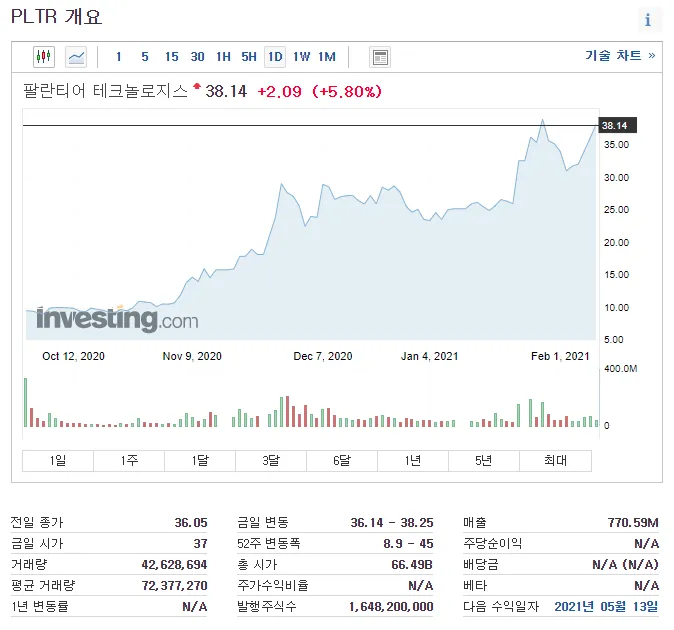Choose the 30 minute interval
This screenshot has width=674, height=630.
pyautogui.click(x=197, y=57)
